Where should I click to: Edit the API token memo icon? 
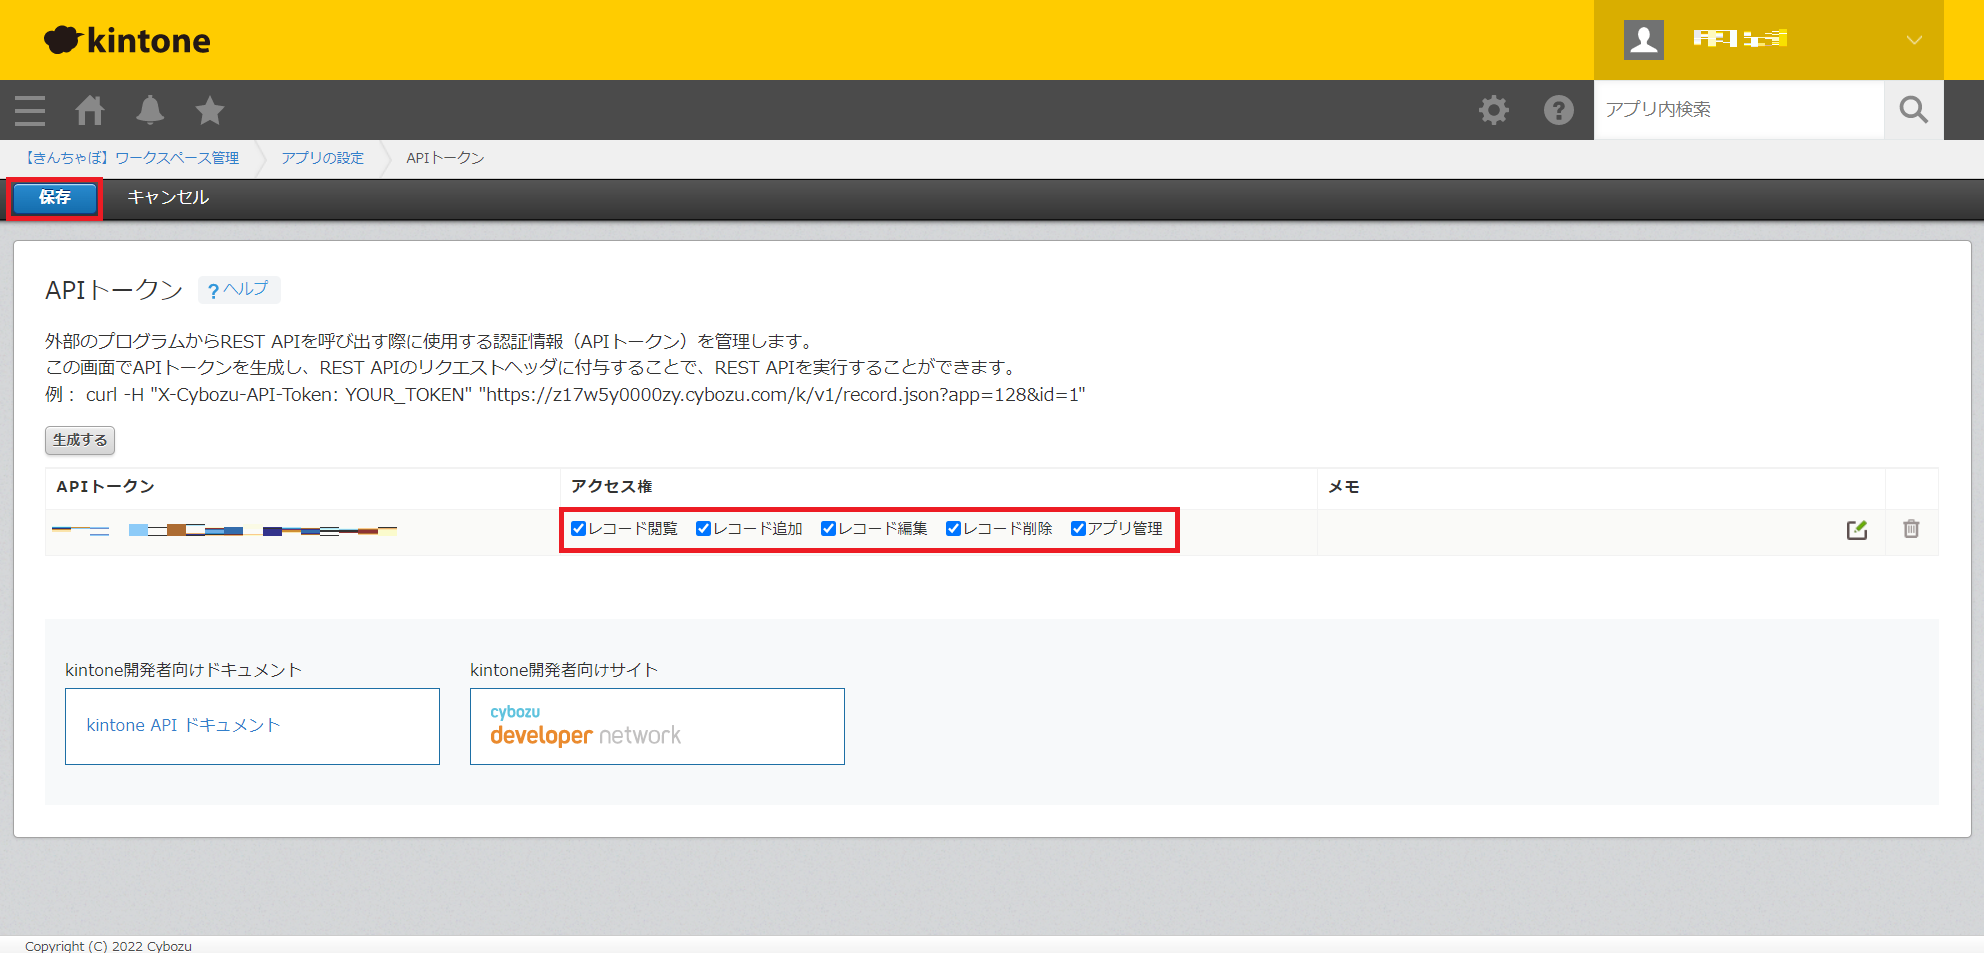(1857, 530)
